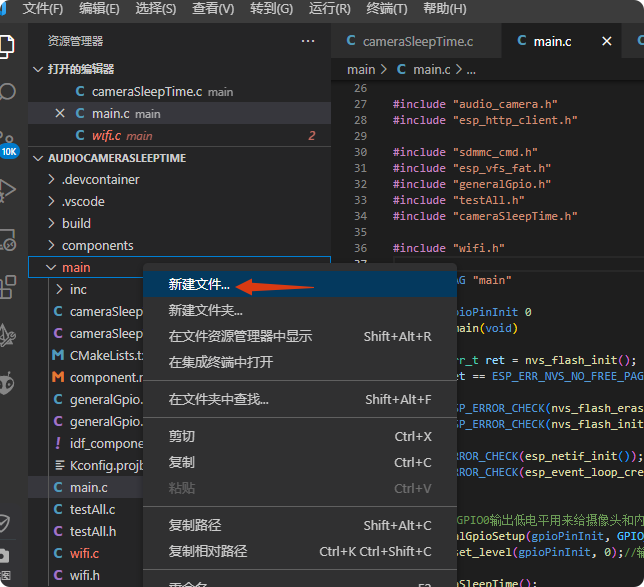The width and height of the screenshot is (644, 587).
Task: Open the 文件(F) menu
Action: pyautogui.click(x=43, y=9)
